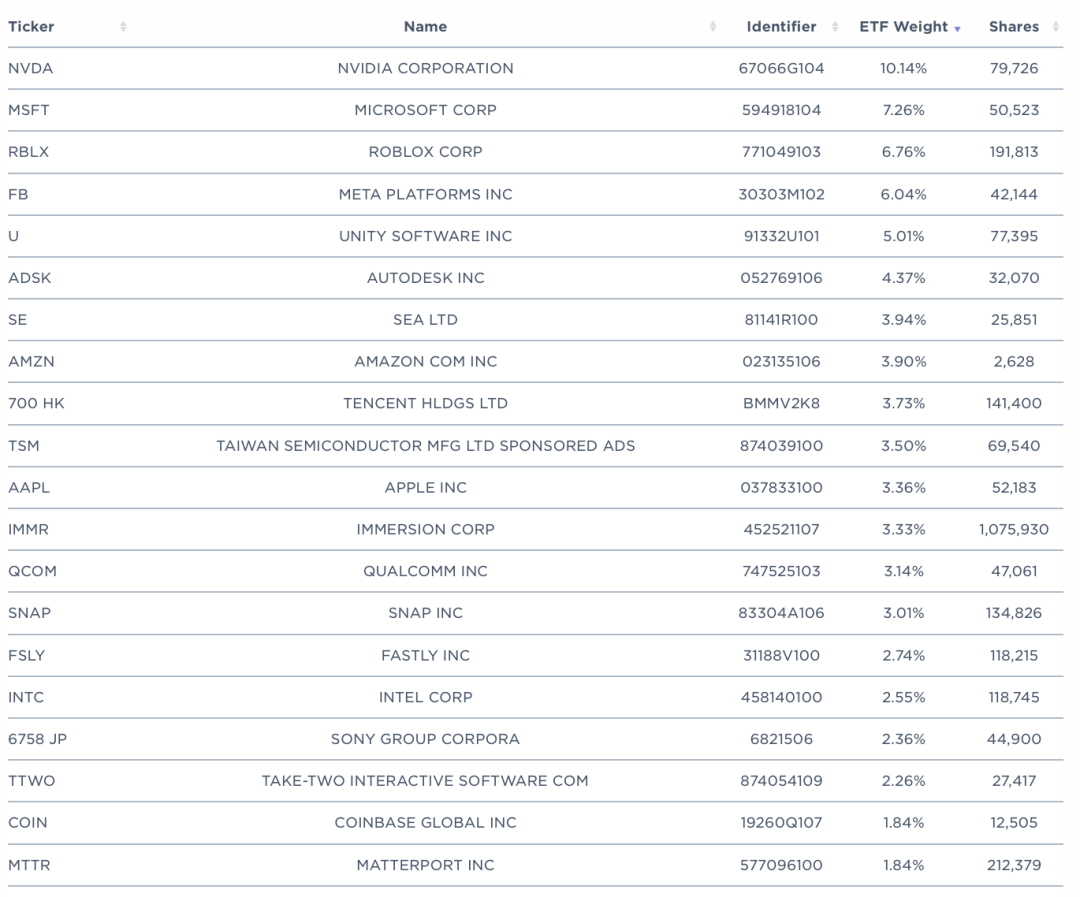The image size is (1080, 897).
Task: Sort table by Ticker header
Action: [32, 27]
